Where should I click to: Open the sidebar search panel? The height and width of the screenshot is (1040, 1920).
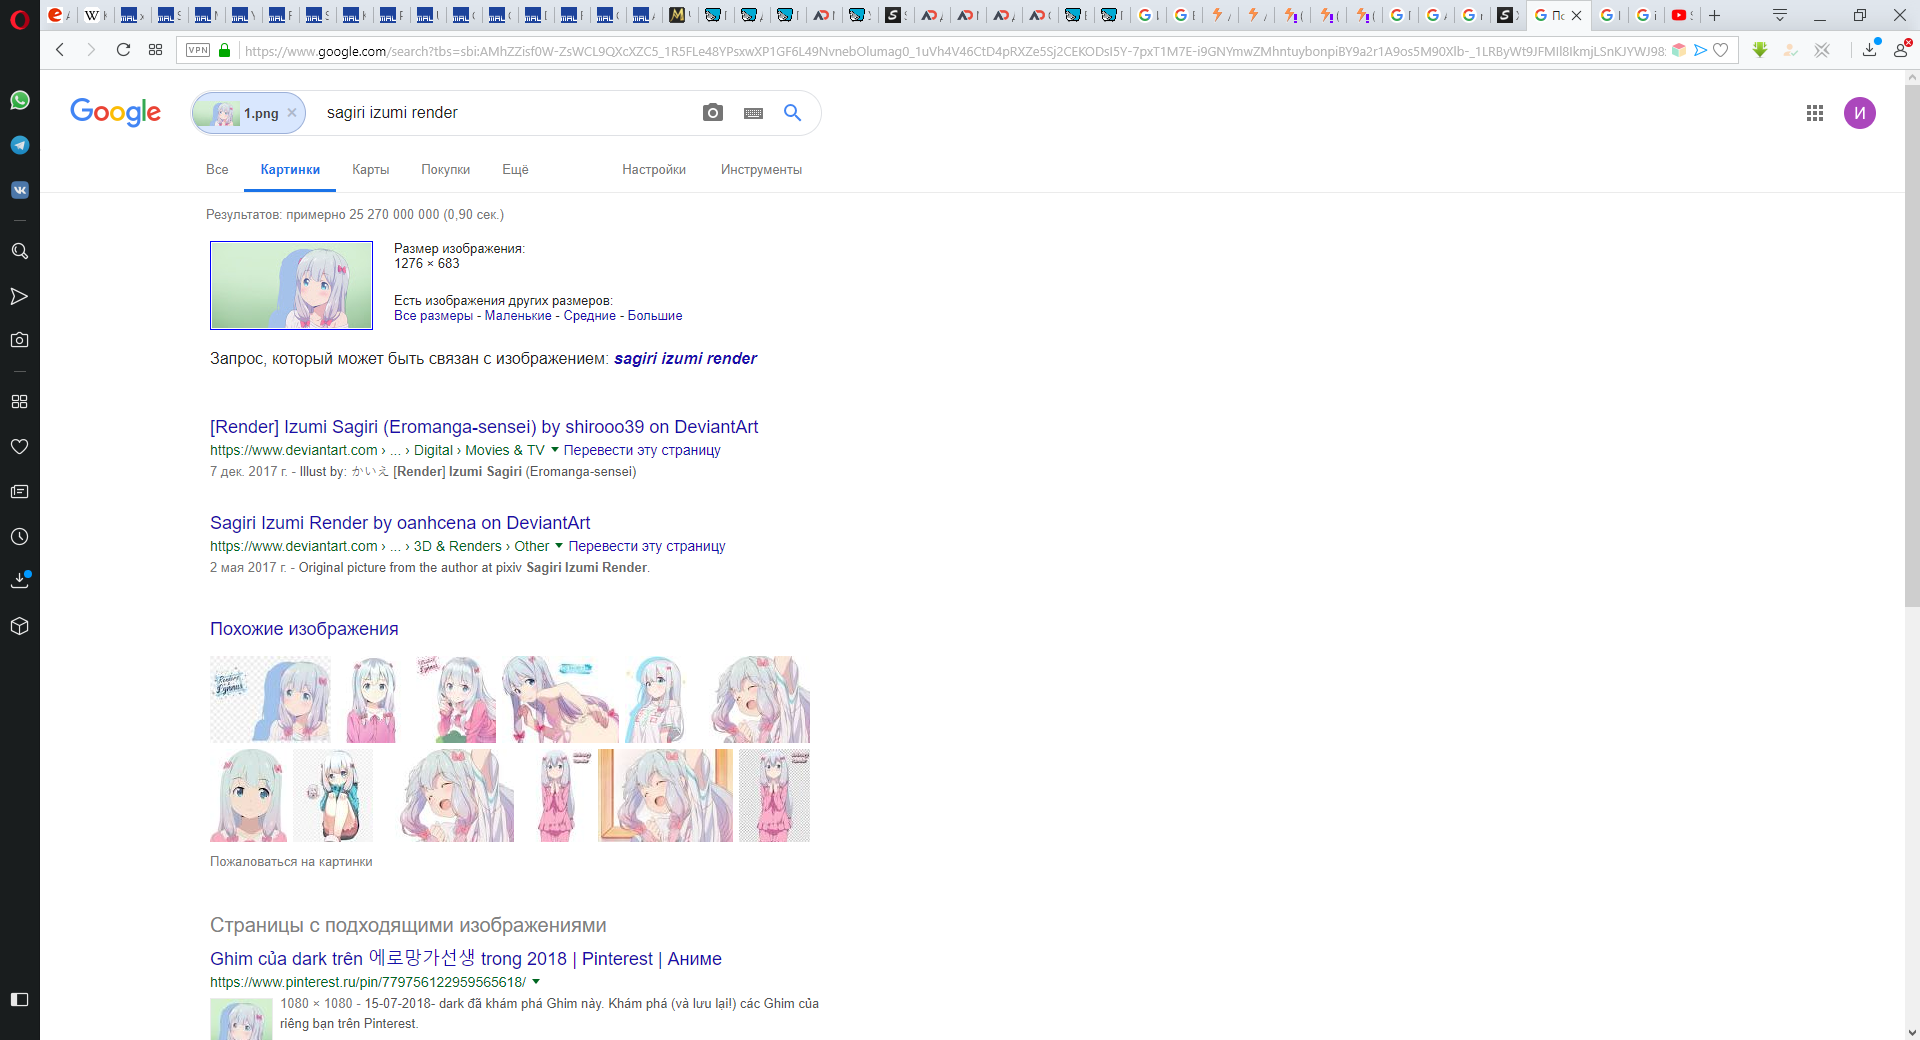click(x=19, y=251)
